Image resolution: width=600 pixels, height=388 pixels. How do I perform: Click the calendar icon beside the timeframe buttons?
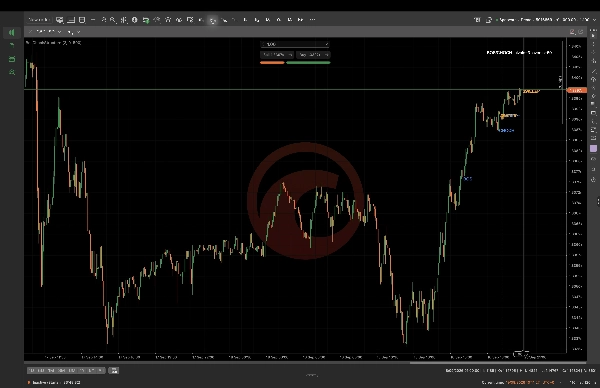point(114,370)
